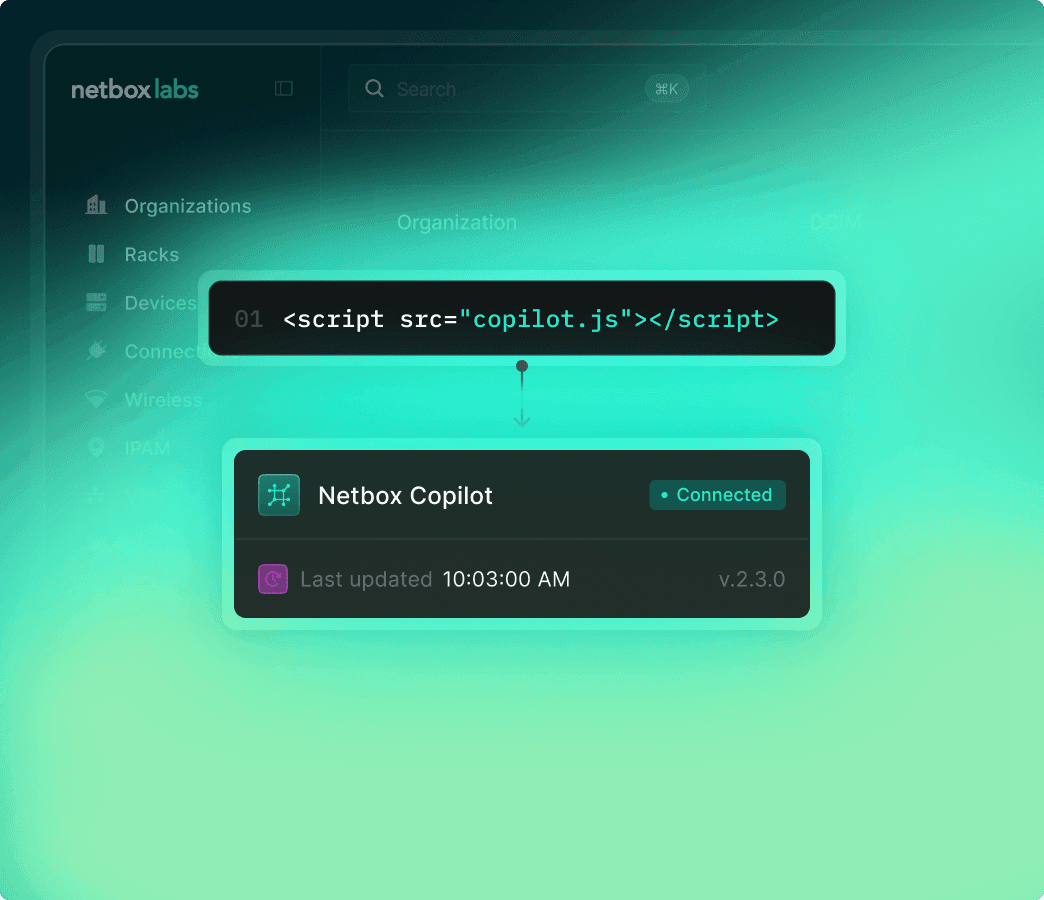Viewport: 1044px width, 900px height.
Task: Click the purple Last updated clock icon
Action: point(273,579)
